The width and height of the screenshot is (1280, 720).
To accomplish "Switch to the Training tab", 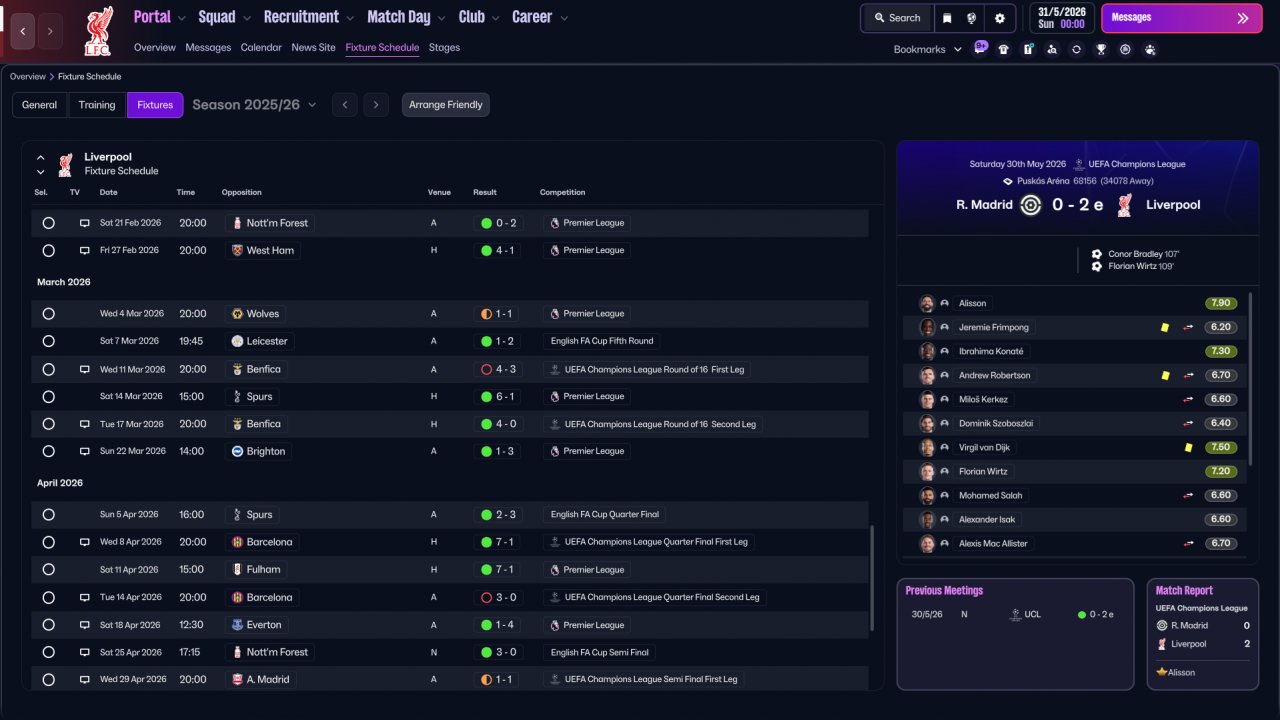I will (97, 105).
